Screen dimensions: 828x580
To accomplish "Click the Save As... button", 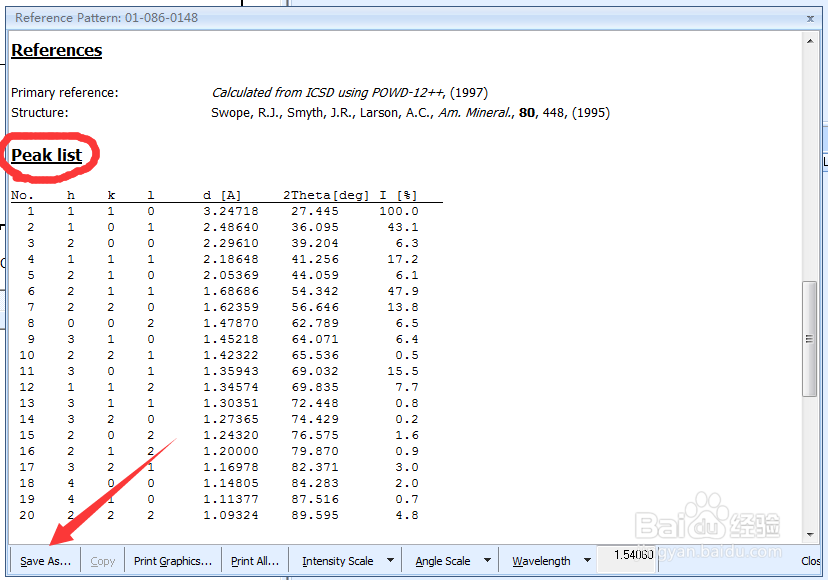I will (x=45, y=561).
